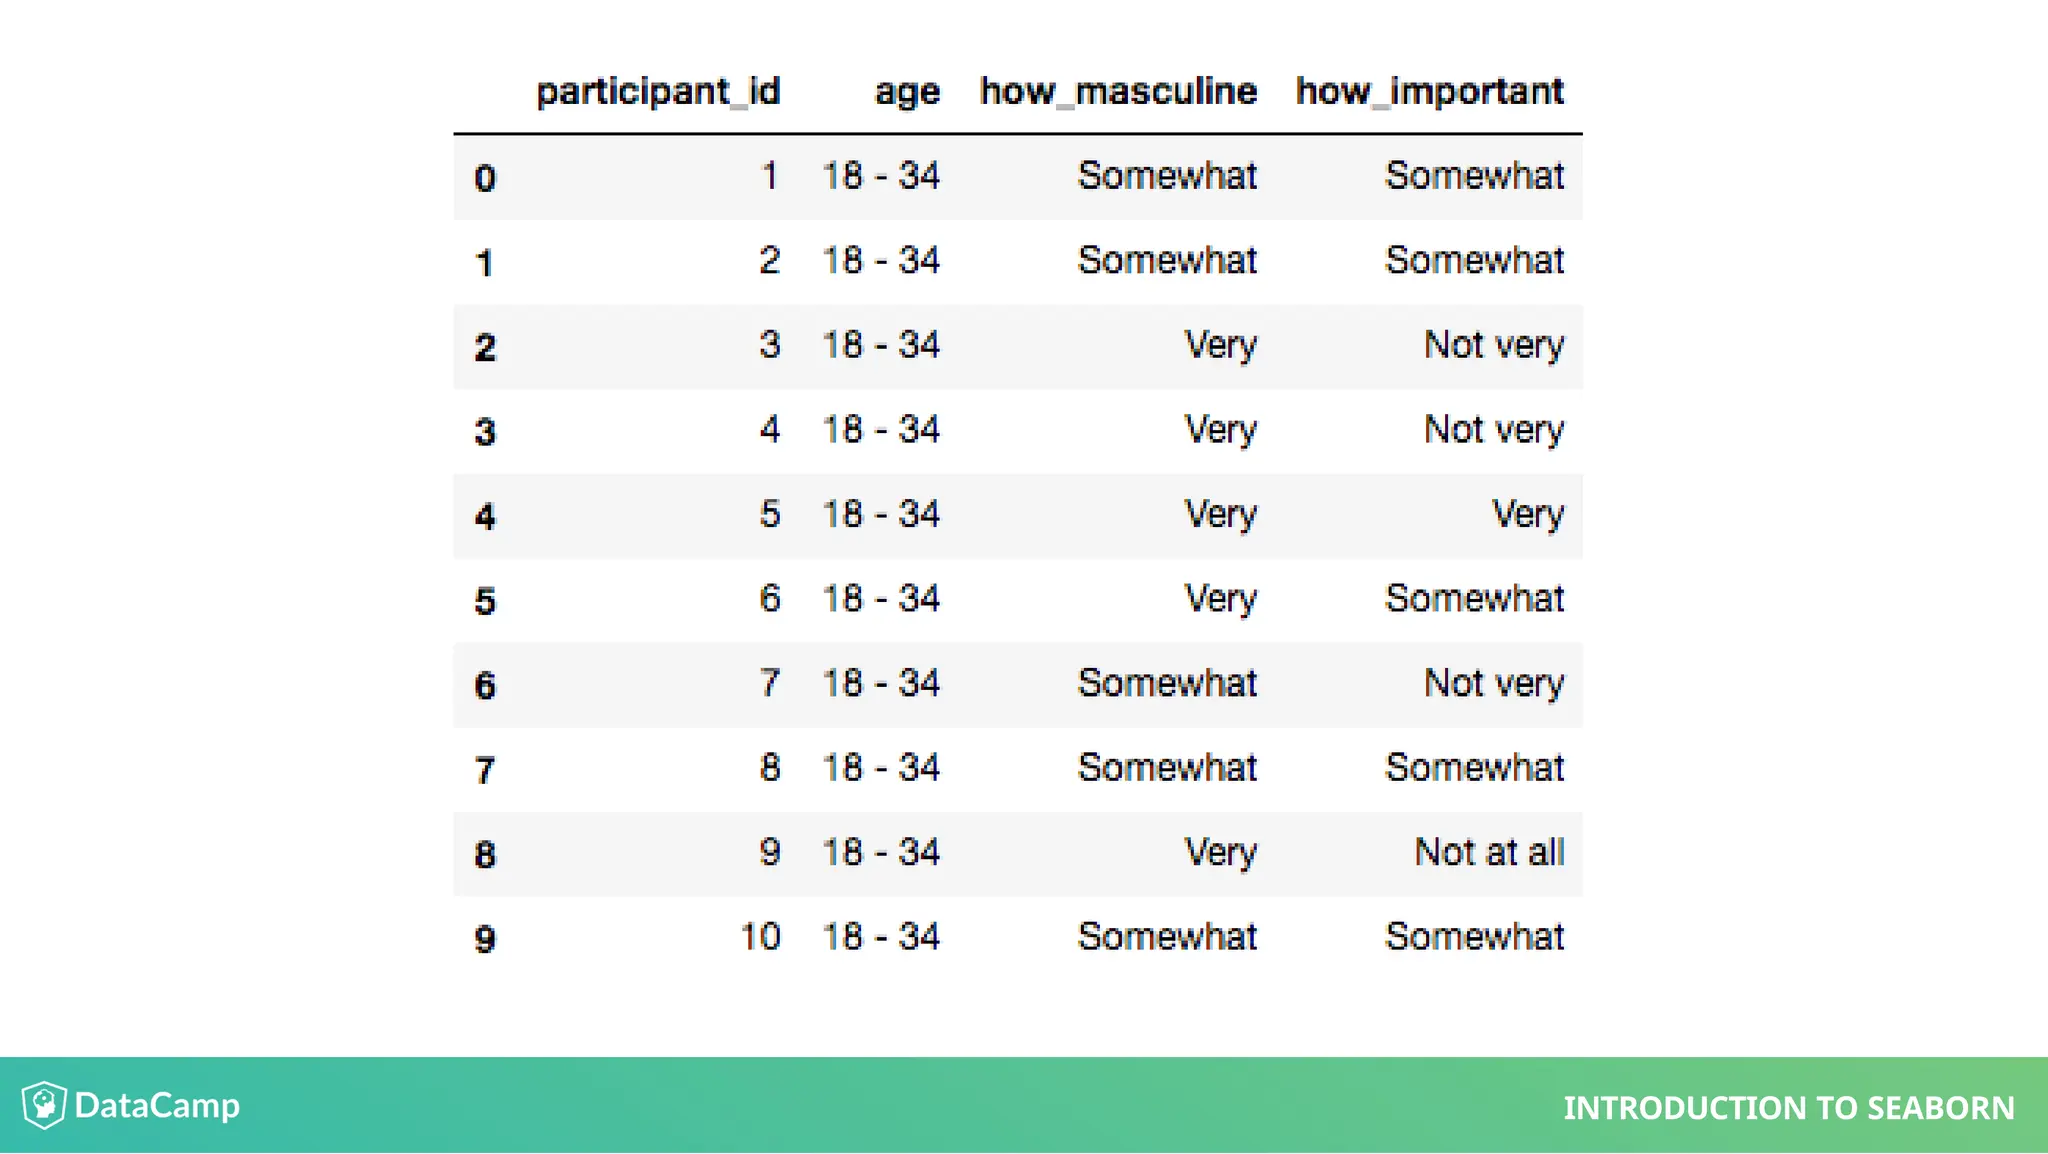Click the DataCamp shield logo icon
This screenshot has height=1154, width=2048.
point(44,1105)
